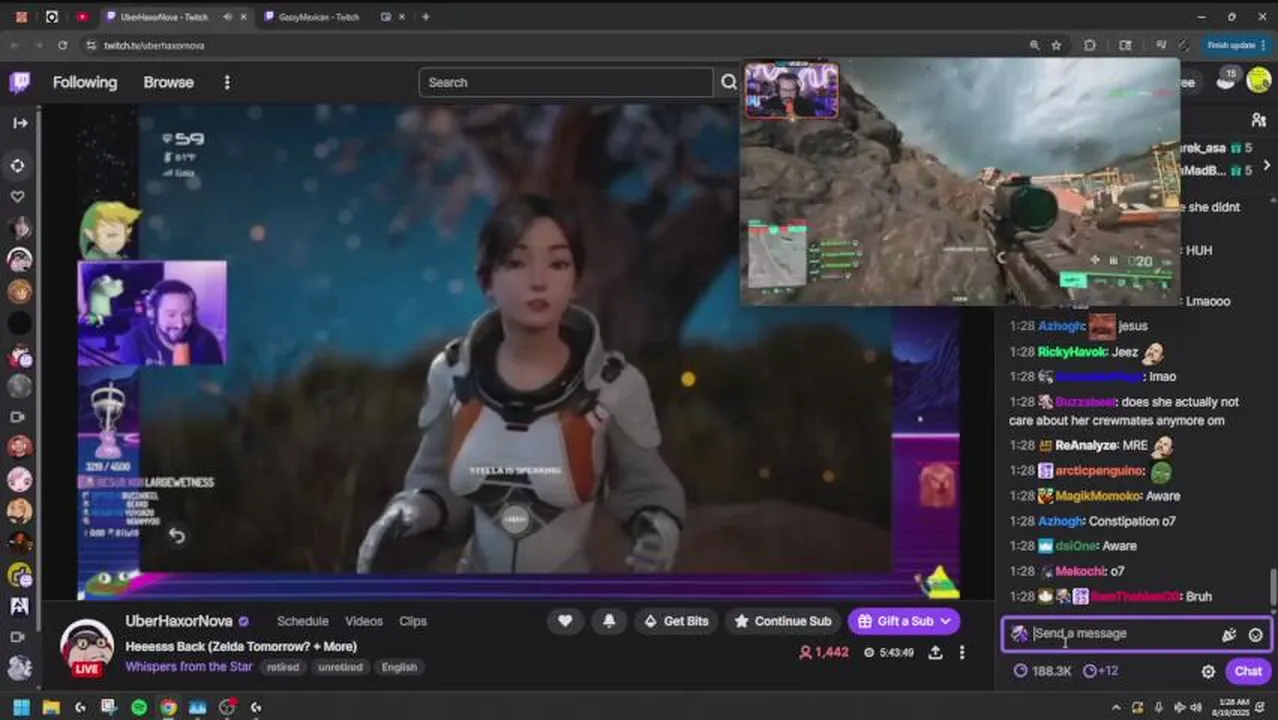Click the UberHaxorNova channel name
The width and height of the screenshot is (1278, 720).
click(x=179, y=621)
